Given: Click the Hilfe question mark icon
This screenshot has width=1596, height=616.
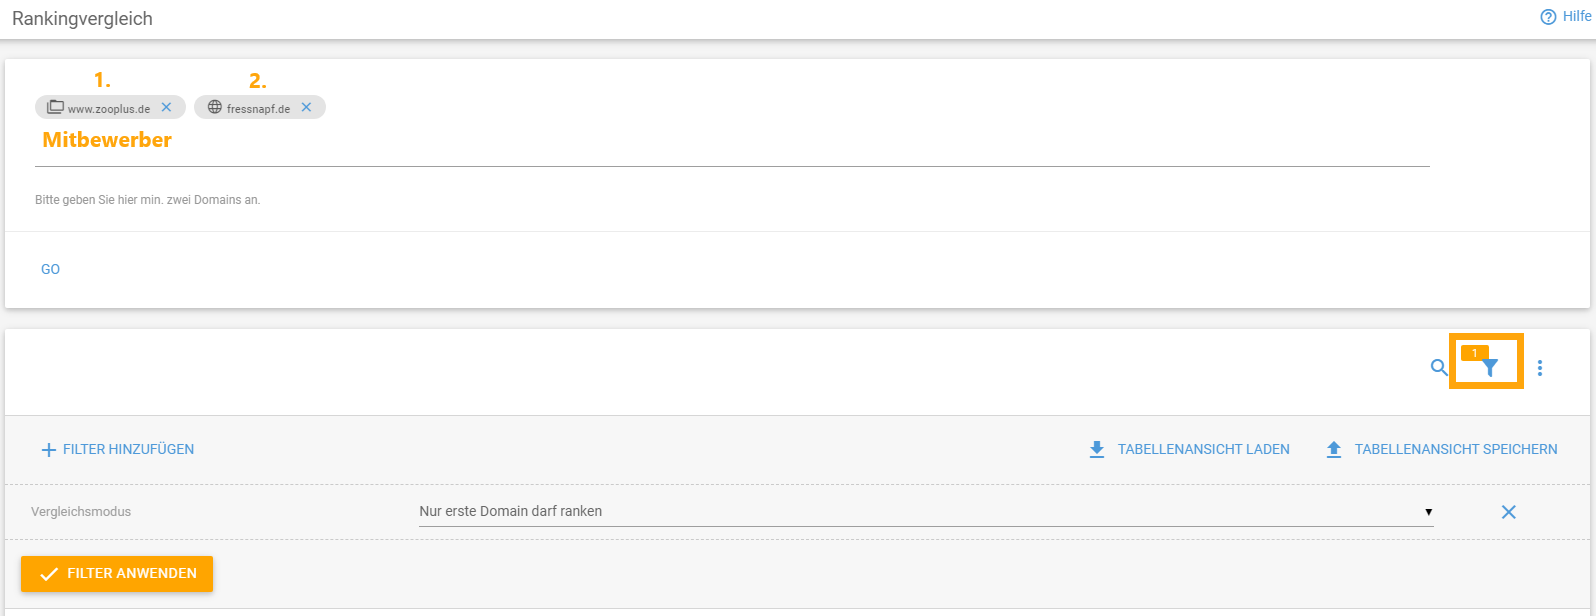Looking at the screenshot, I should click(x=1548, y=17).
